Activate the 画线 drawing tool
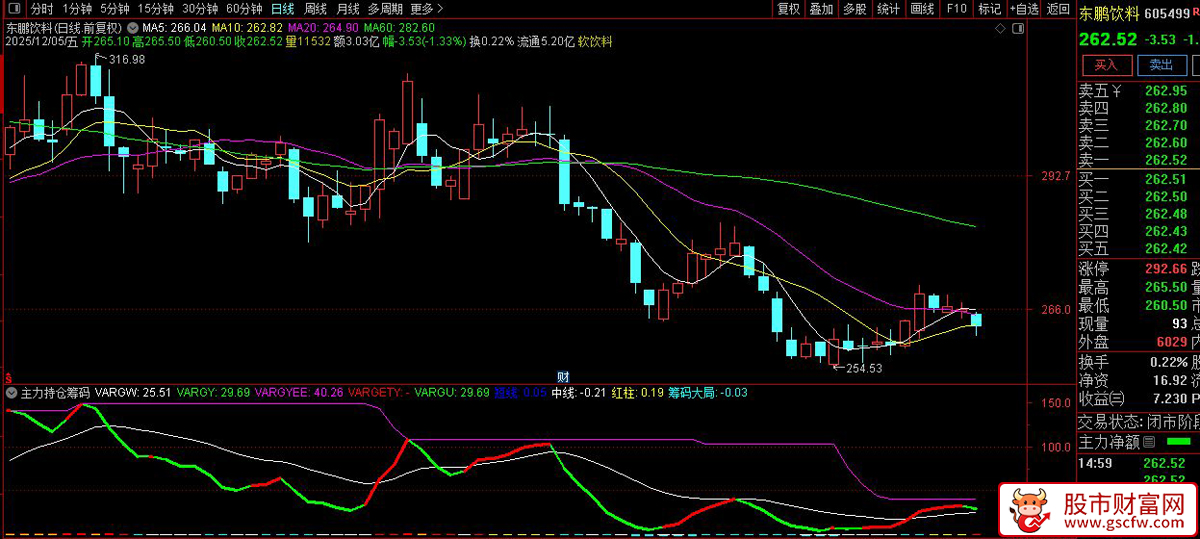This screenshot has width=1200, height=539. pyautogui.click(x=921, y=9)
